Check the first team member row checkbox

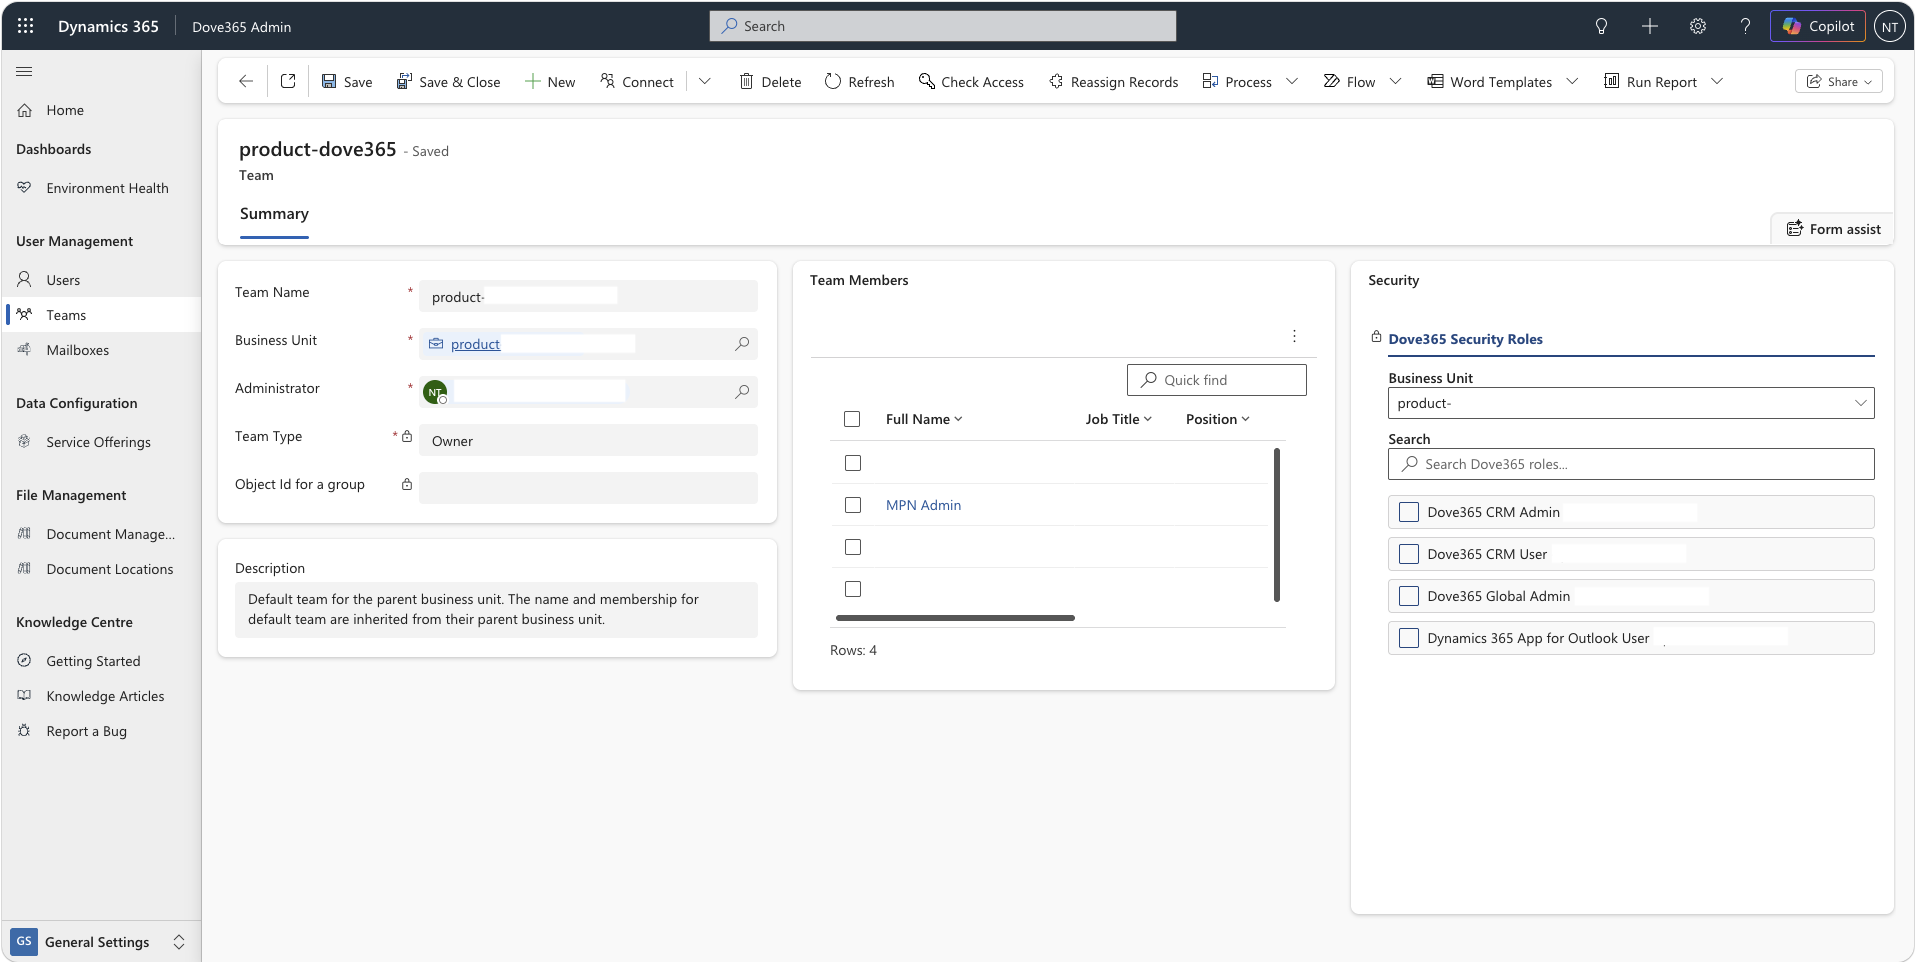click(853, 463)
